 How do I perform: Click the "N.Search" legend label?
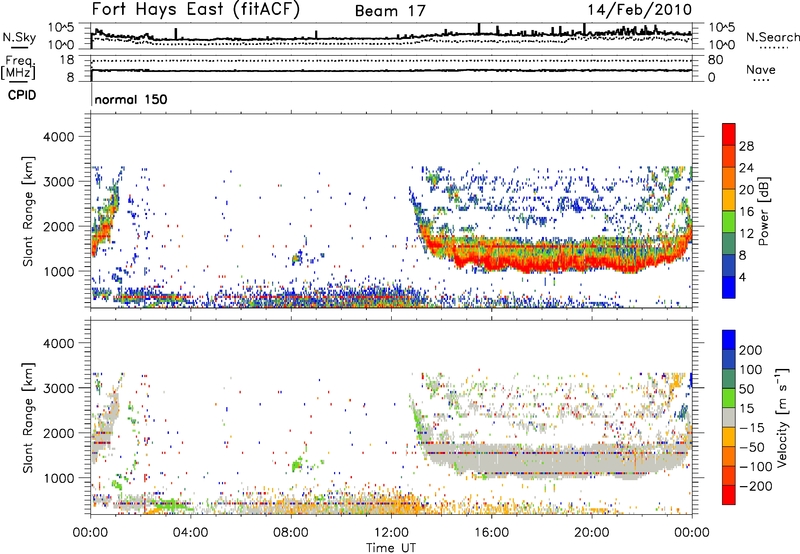pos(772,37)
